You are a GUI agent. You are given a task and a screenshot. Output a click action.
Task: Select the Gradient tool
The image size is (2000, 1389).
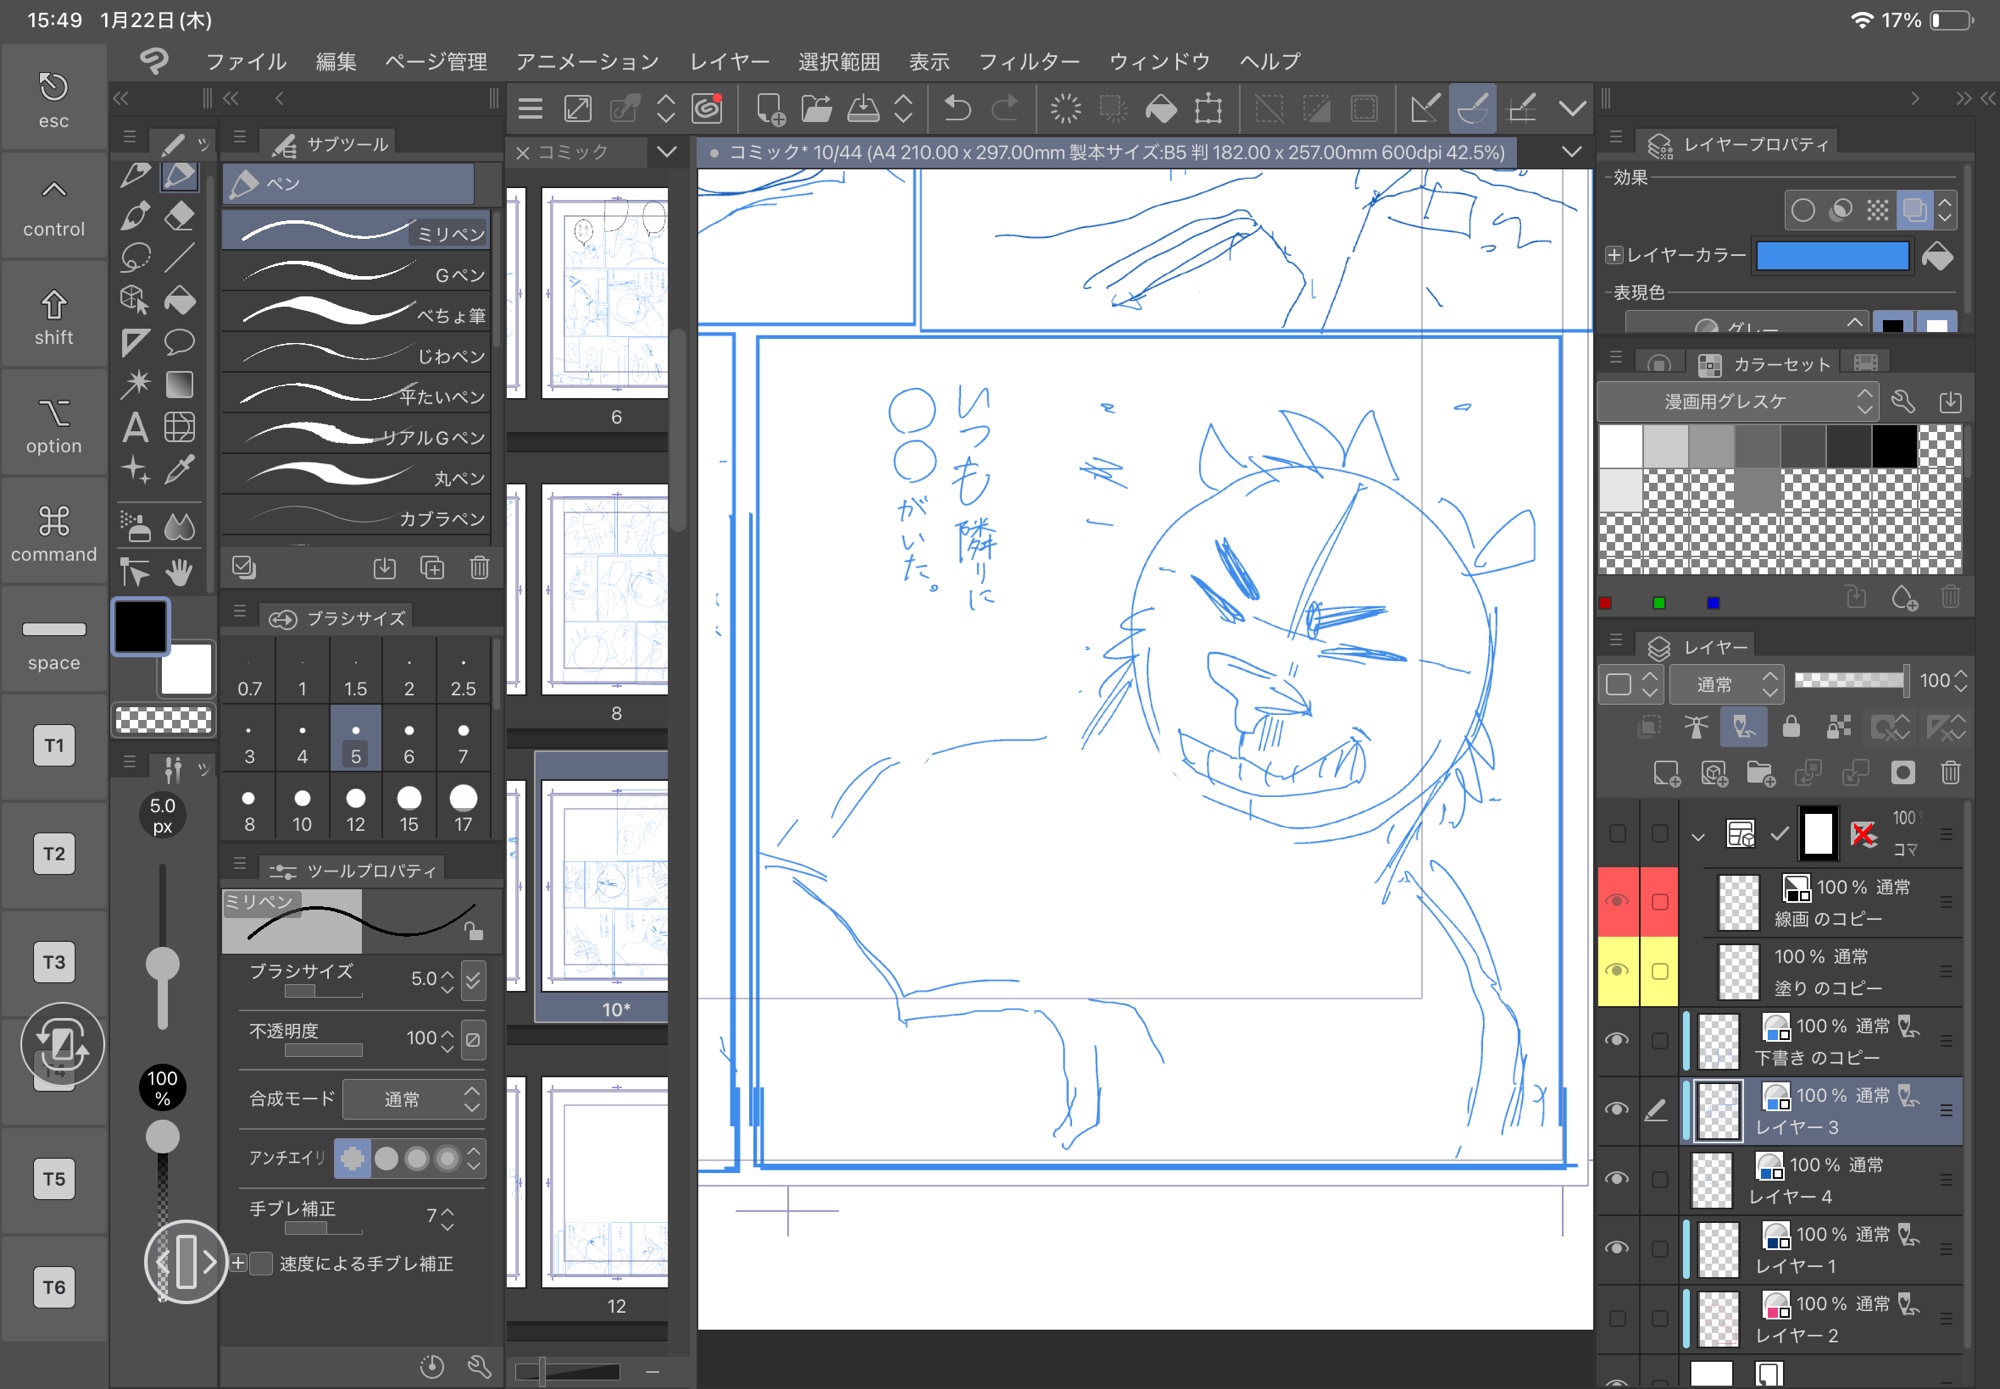pos(179,385)
